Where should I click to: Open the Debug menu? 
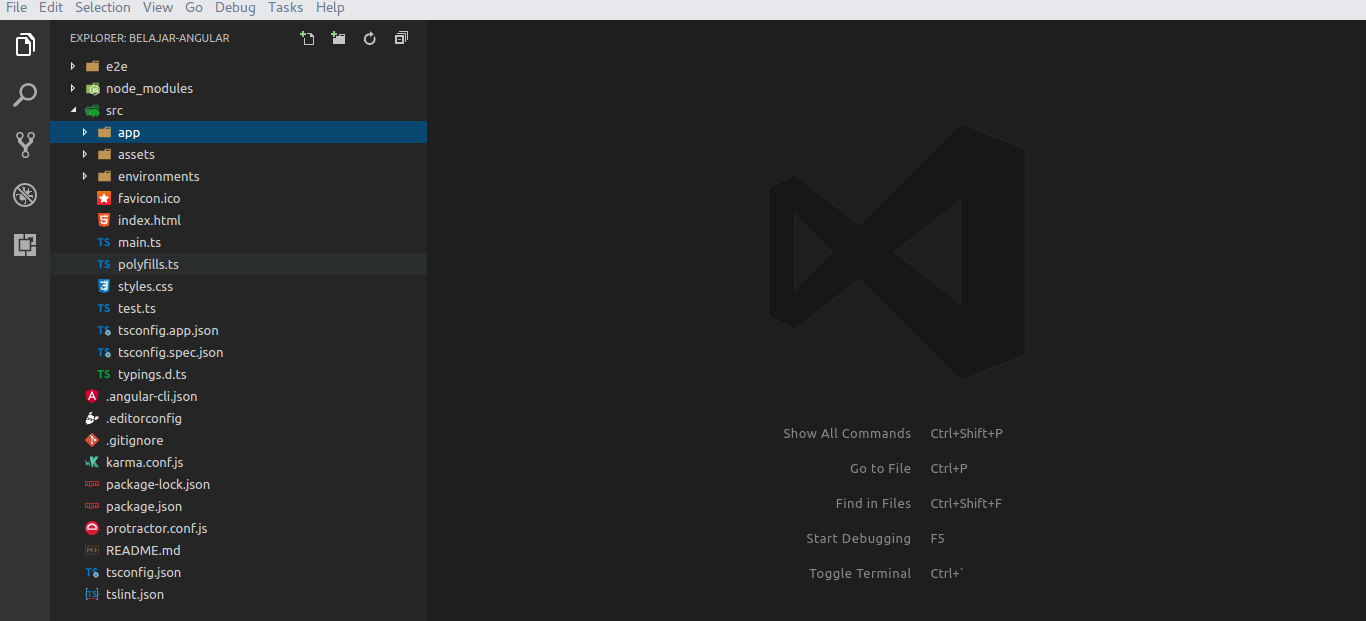[x=235, y=8]
